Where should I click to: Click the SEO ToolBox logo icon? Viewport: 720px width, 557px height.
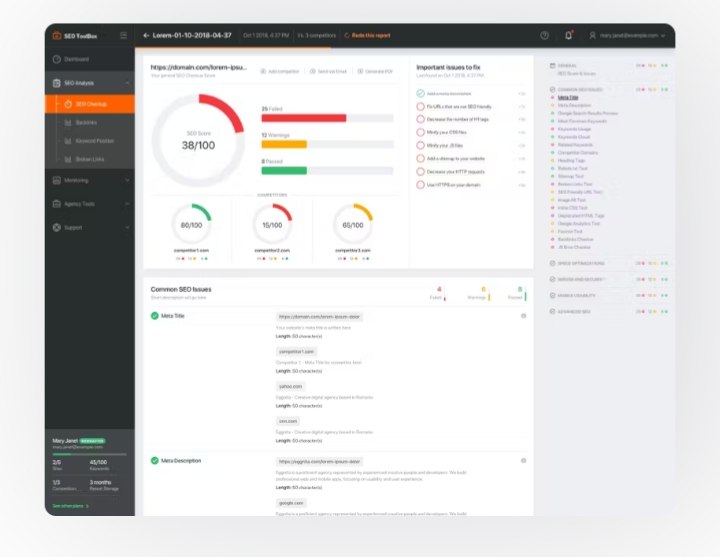(56, 35)
